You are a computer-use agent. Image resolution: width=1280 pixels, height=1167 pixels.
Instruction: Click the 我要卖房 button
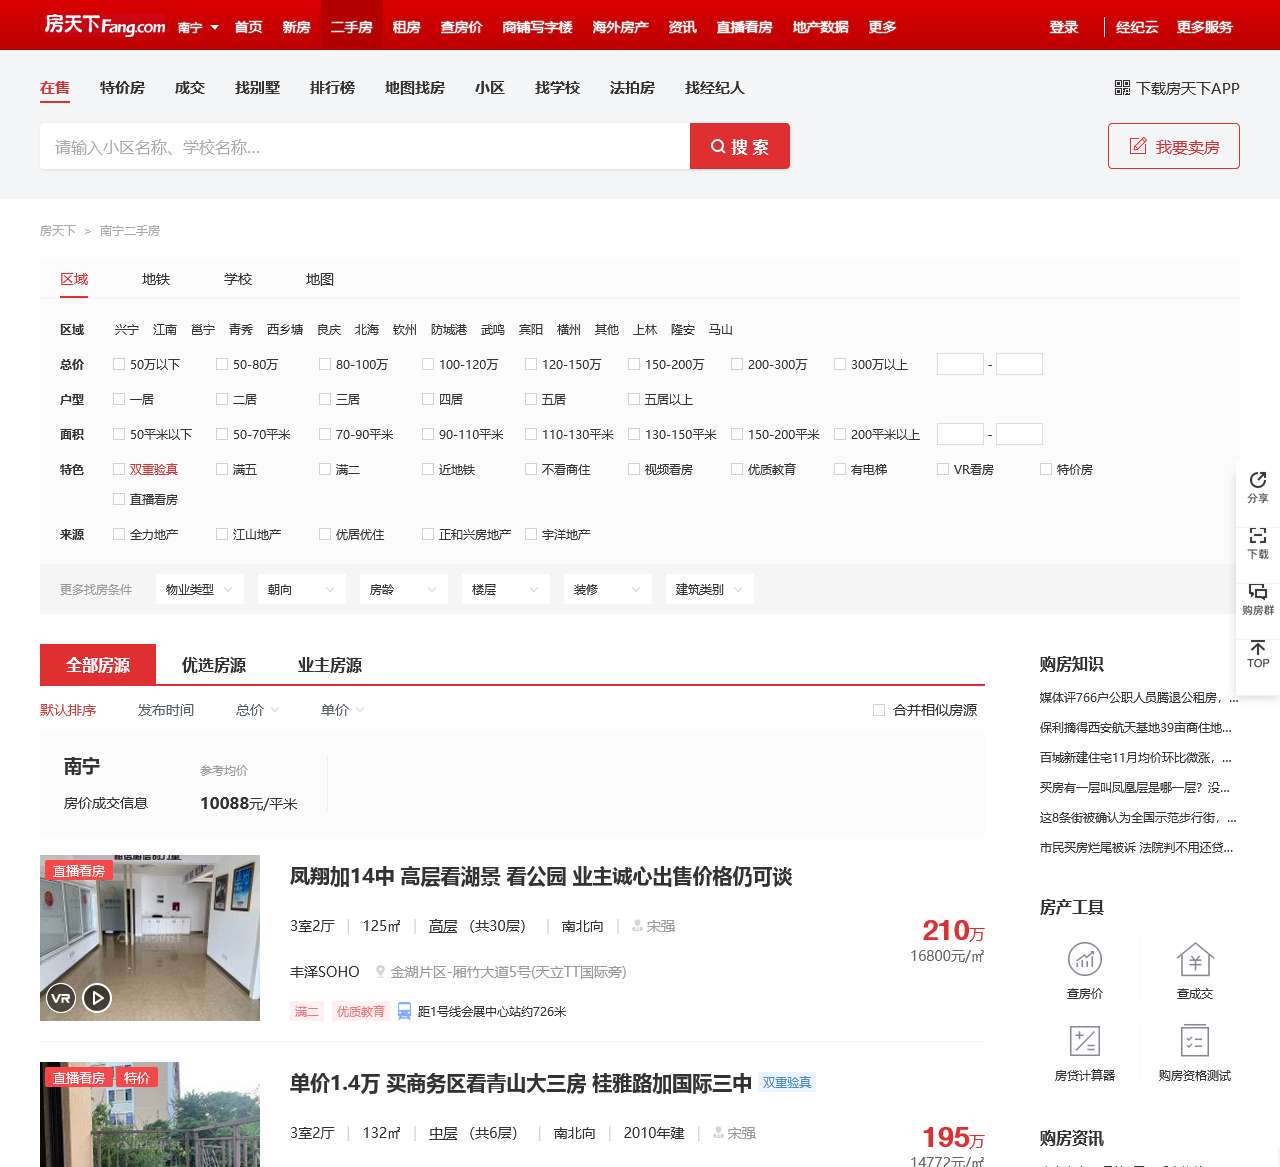tap(1173, 146)
